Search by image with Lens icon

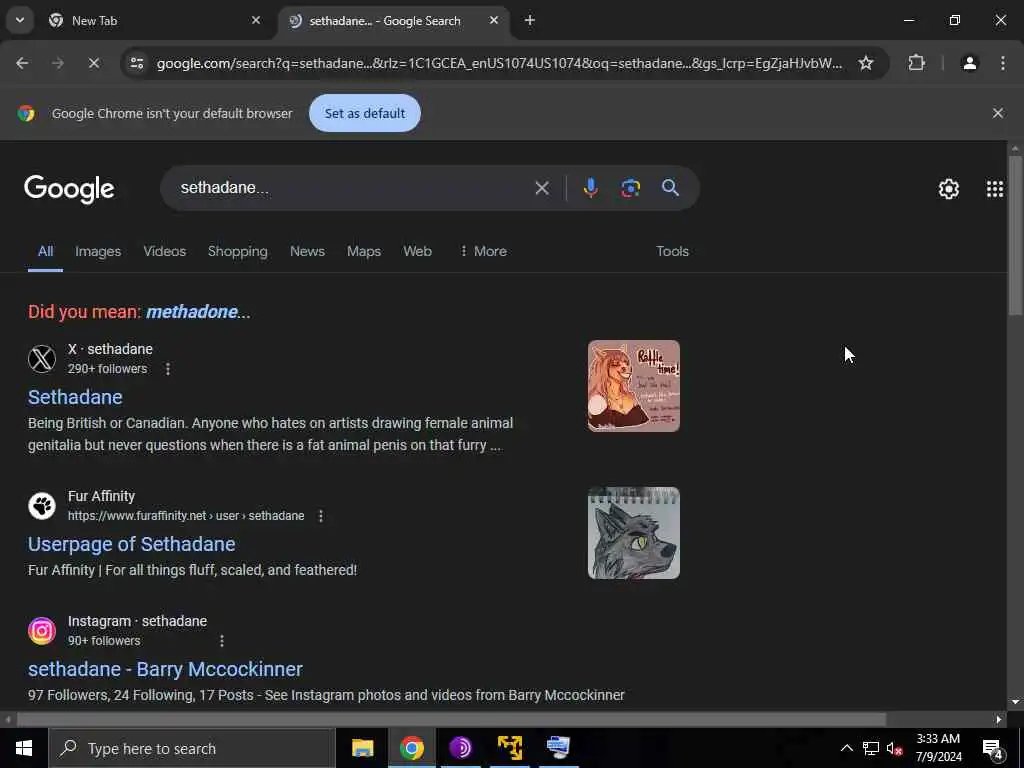click(x=630, y=188)
